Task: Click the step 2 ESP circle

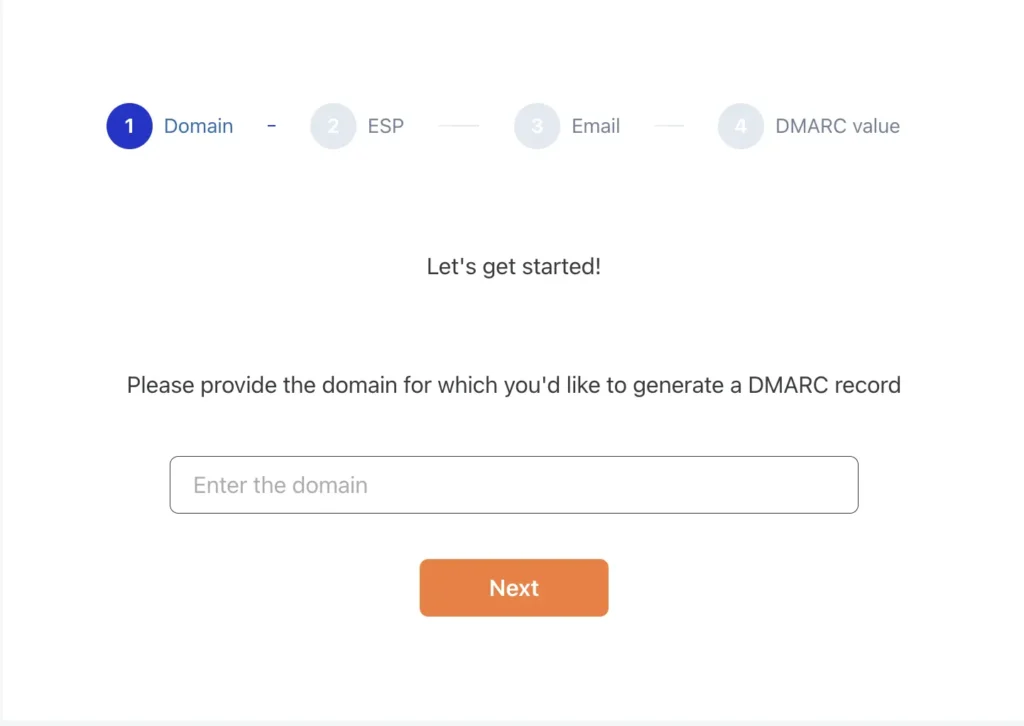Action: [x=333, y=126]
